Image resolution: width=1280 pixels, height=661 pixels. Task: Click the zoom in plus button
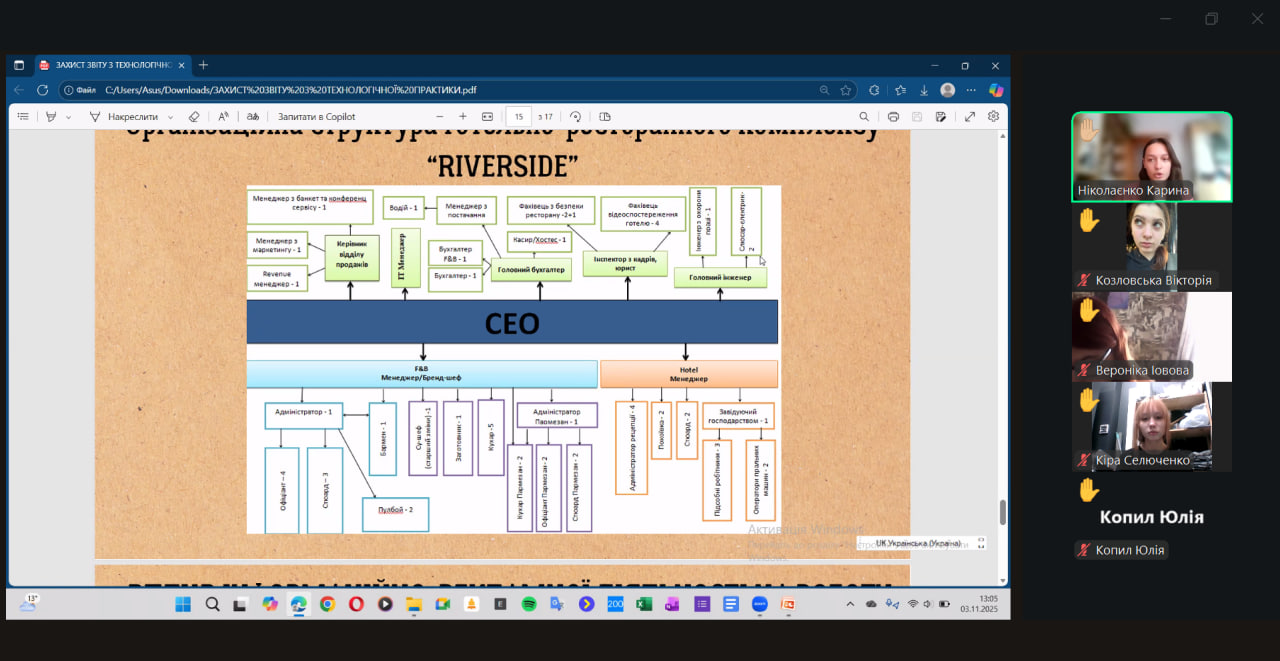coord(462,117)
